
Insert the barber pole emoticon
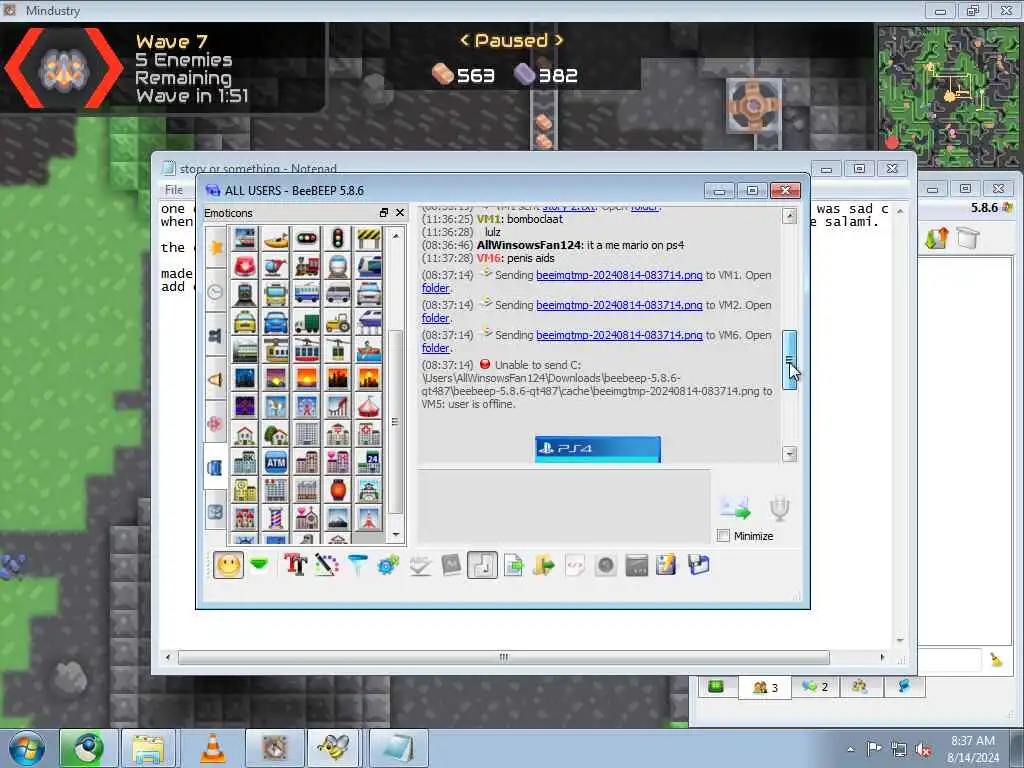coord(276,518)
